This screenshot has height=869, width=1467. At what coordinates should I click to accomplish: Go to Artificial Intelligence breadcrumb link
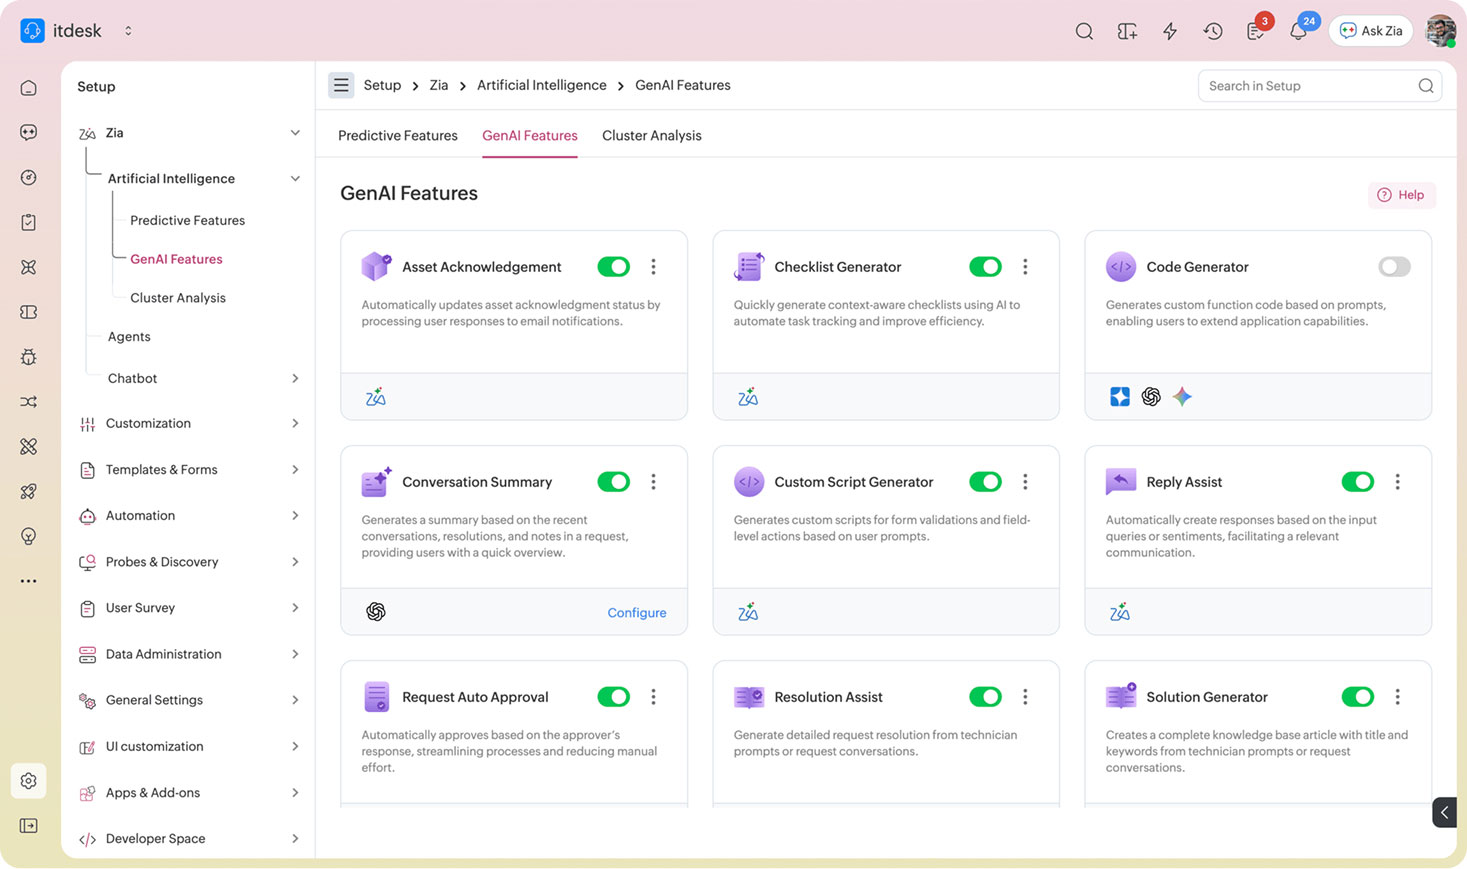click(x=542, y=85)
